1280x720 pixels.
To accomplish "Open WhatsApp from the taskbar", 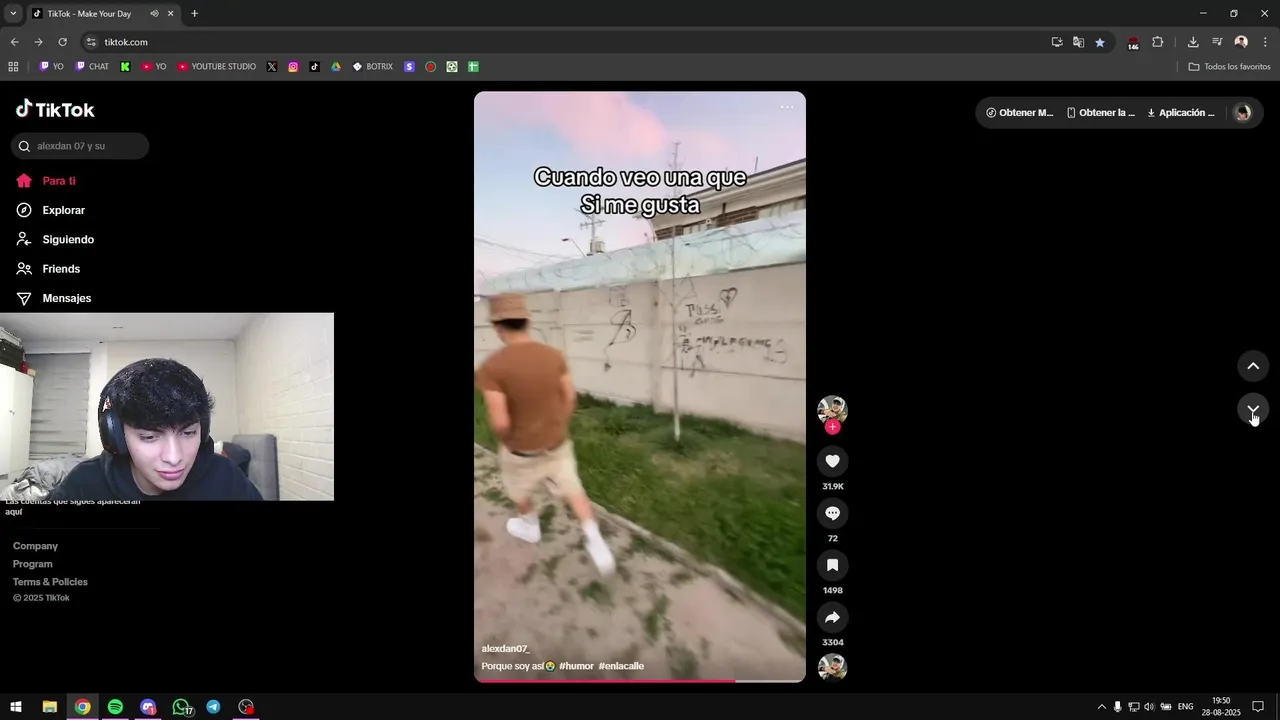I will [x=181, y=707].
